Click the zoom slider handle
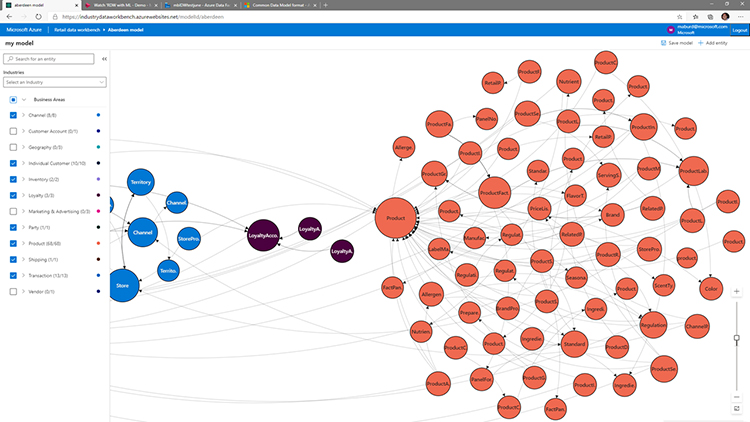This screenshot has width=750, height=422. (x=737, y=338)
